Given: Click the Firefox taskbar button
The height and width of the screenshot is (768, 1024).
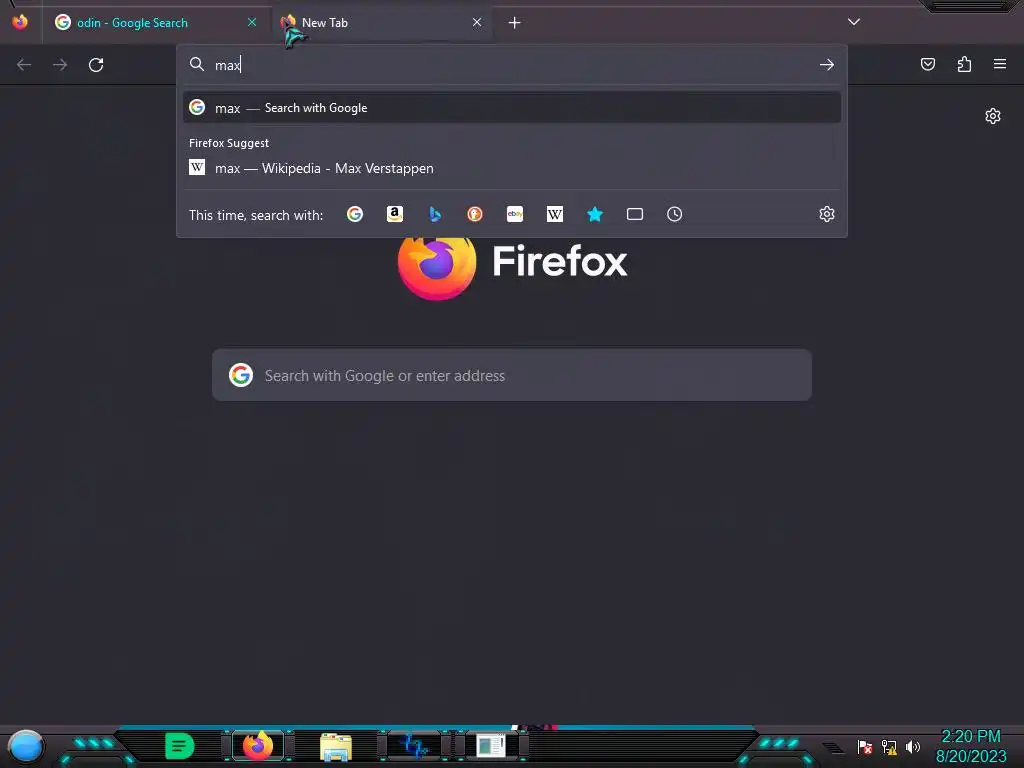Looking at the screenshot, I should [x=258, y=746].
